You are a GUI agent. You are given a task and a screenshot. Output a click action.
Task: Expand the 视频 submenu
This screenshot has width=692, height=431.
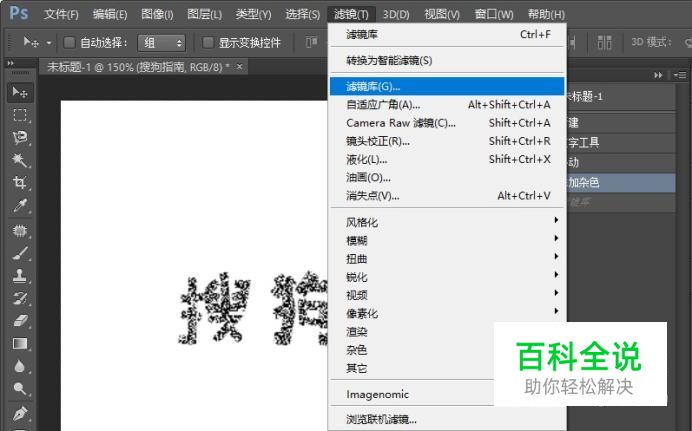pos(447,295)
